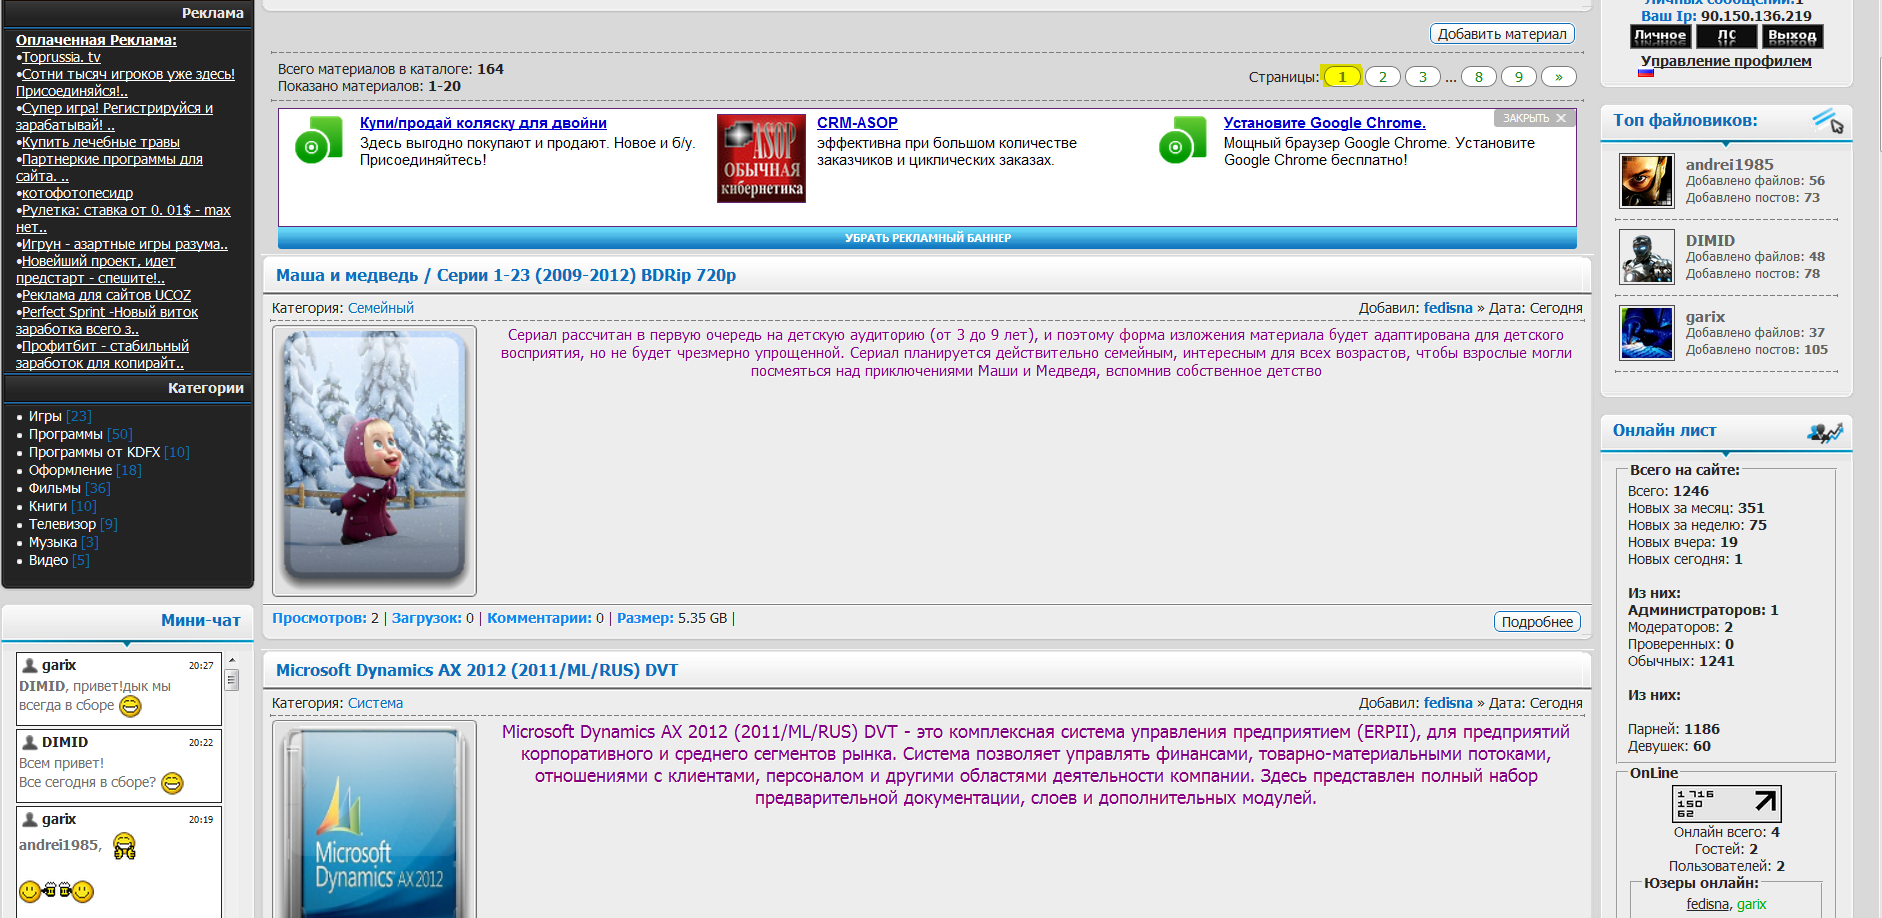Click the Онлайн лист header icon
This screenshot has width=1882, height=918.
click(1825, 432)
